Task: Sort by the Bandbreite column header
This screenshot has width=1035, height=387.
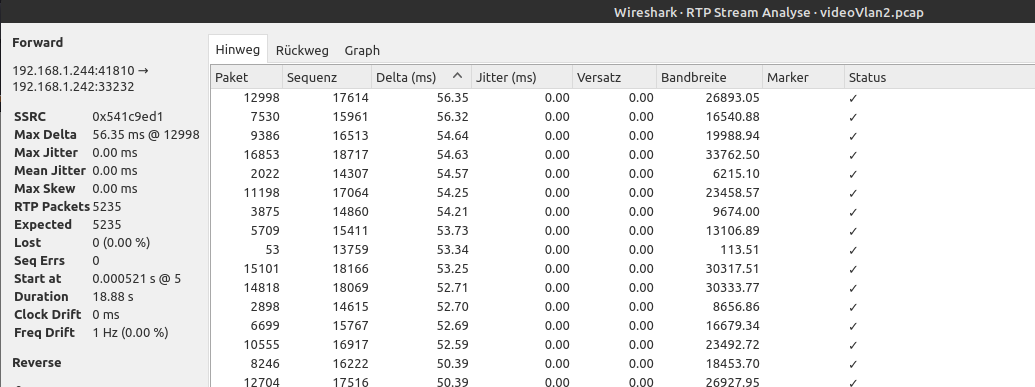Action: [x=709, y=77]
